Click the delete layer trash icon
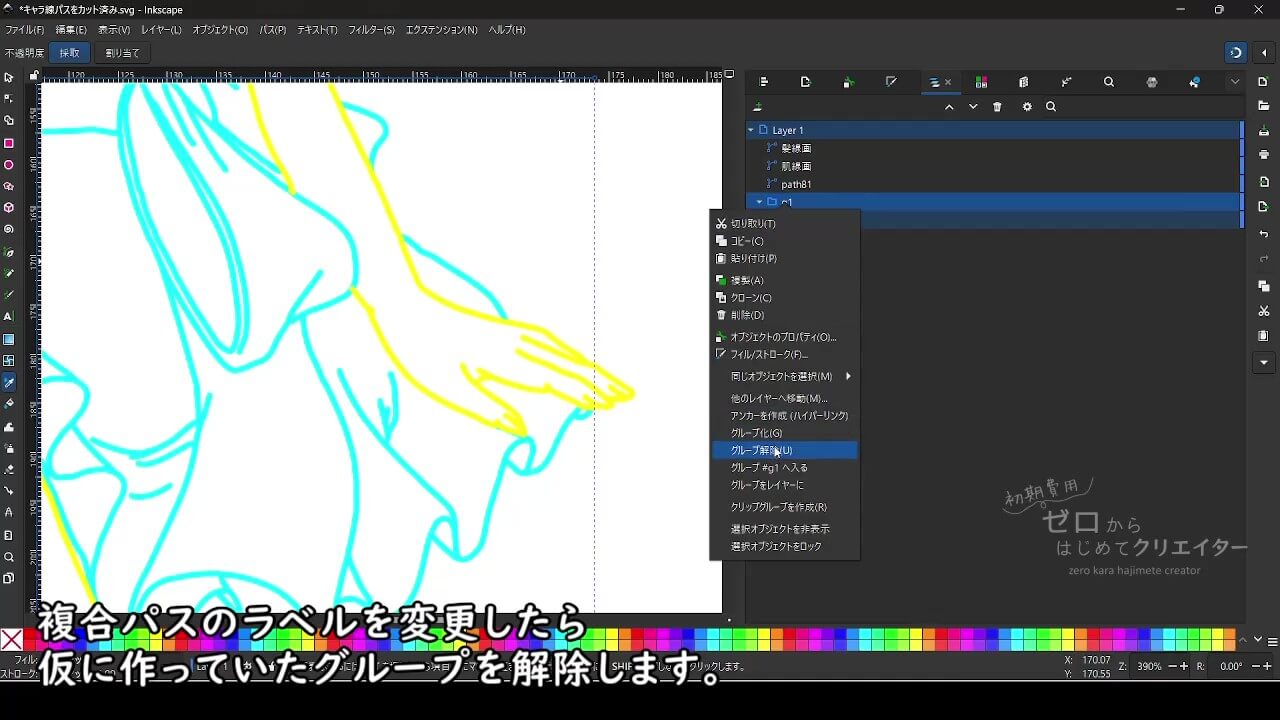 [x=997, y=107]
